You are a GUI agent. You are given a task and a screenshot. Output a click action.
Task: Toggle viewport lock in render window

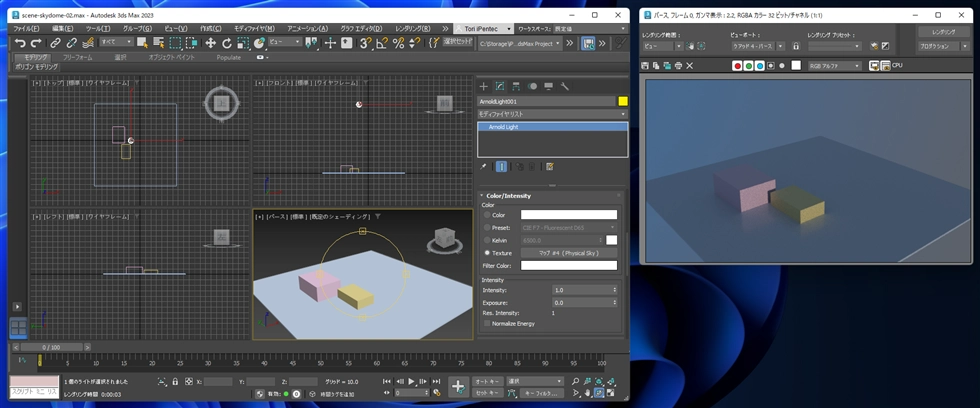click(x=796, y=46)
